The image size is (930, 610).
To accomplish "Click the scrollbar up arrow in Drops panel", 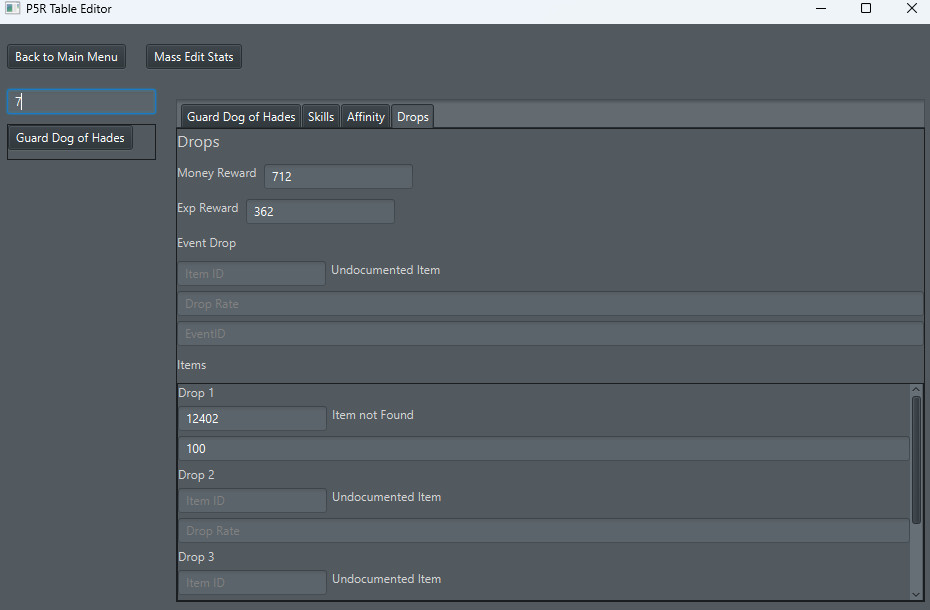I will click(x=917, y=387).
